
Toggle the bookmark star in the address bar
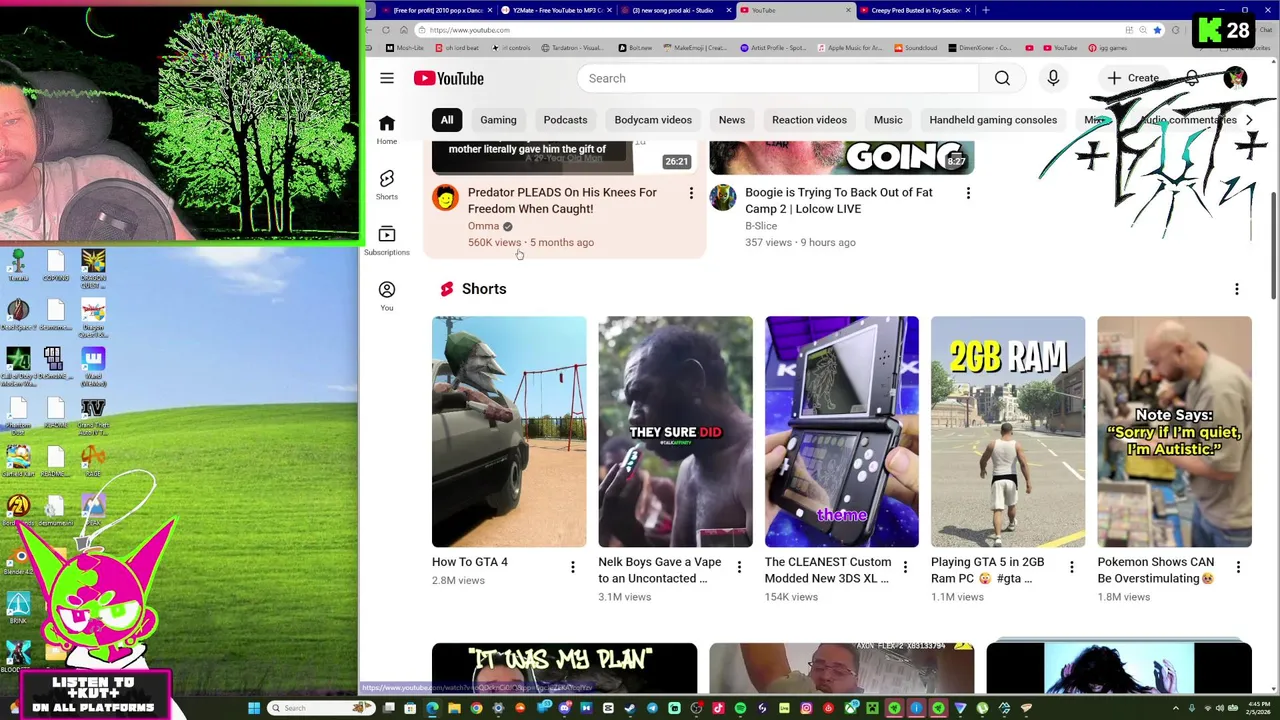(x=1157, y=30)
